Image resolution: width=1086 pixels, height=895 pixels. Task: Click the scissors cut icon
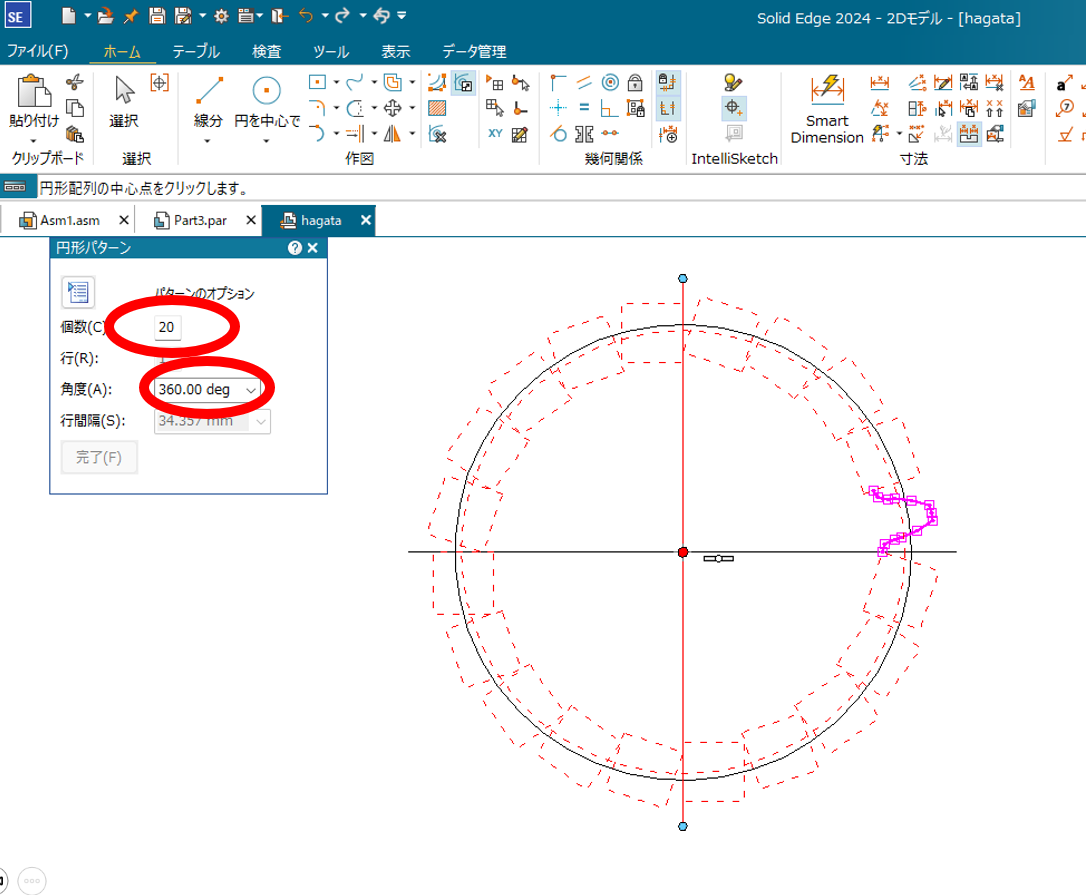click(74, 83)
